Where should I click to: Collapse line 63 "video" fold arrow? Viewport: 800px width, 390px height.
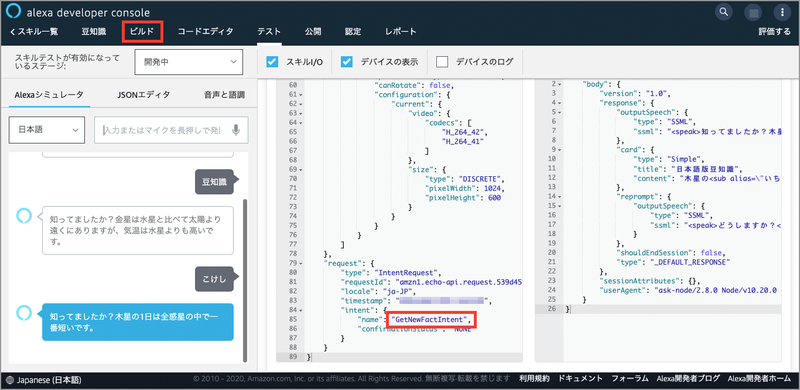click(301, 113)
